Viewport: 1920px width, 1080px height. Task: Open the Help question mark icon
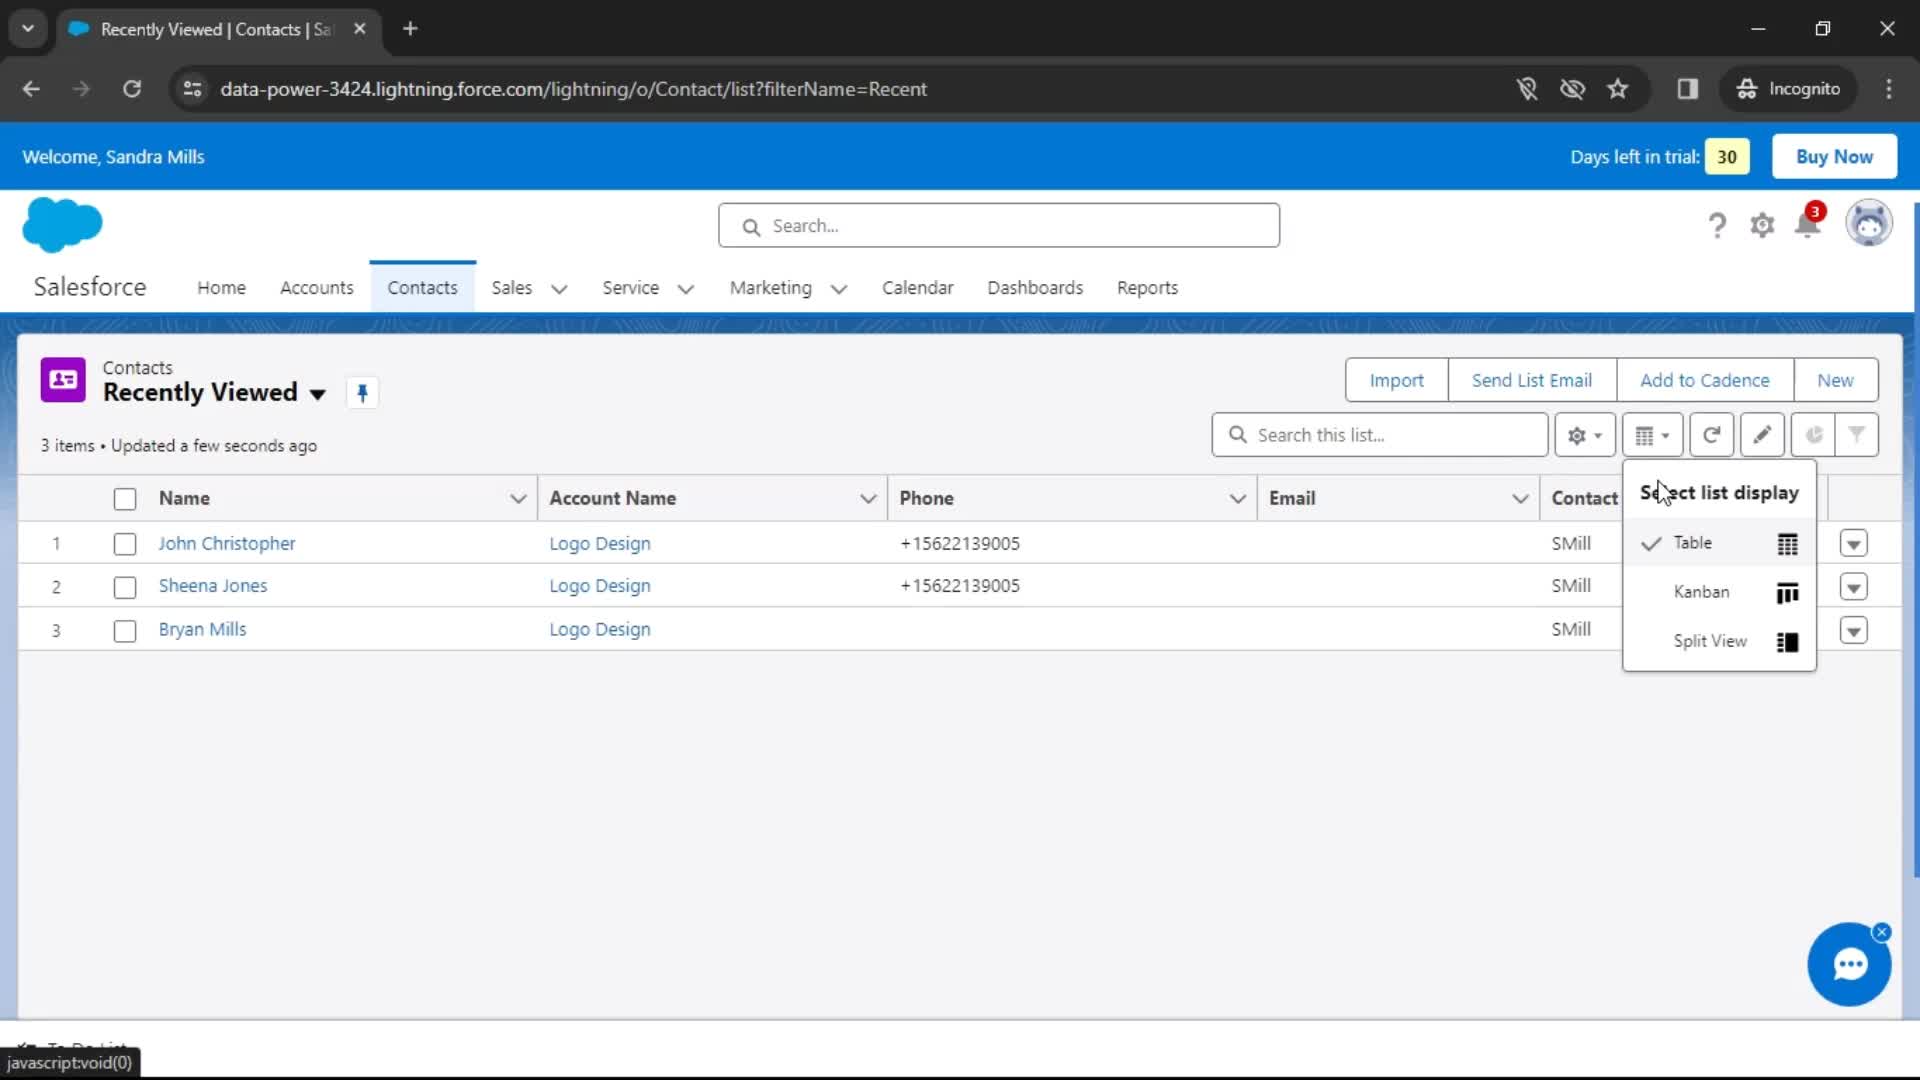coord(1717,225)
